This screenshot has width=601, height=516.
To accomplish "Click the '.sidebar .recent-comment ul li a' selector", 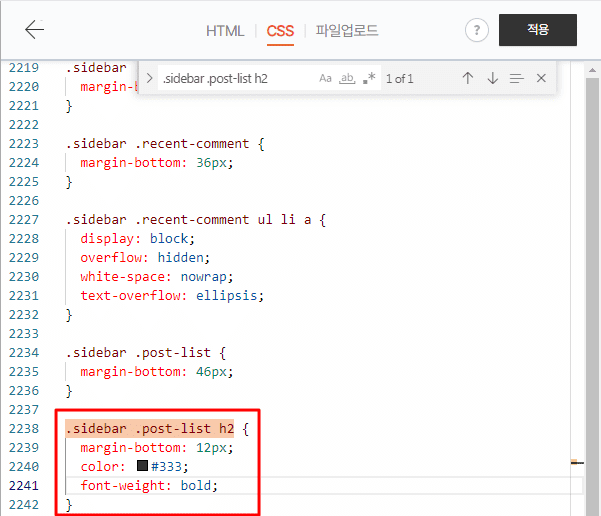I will tap(188, 220).
